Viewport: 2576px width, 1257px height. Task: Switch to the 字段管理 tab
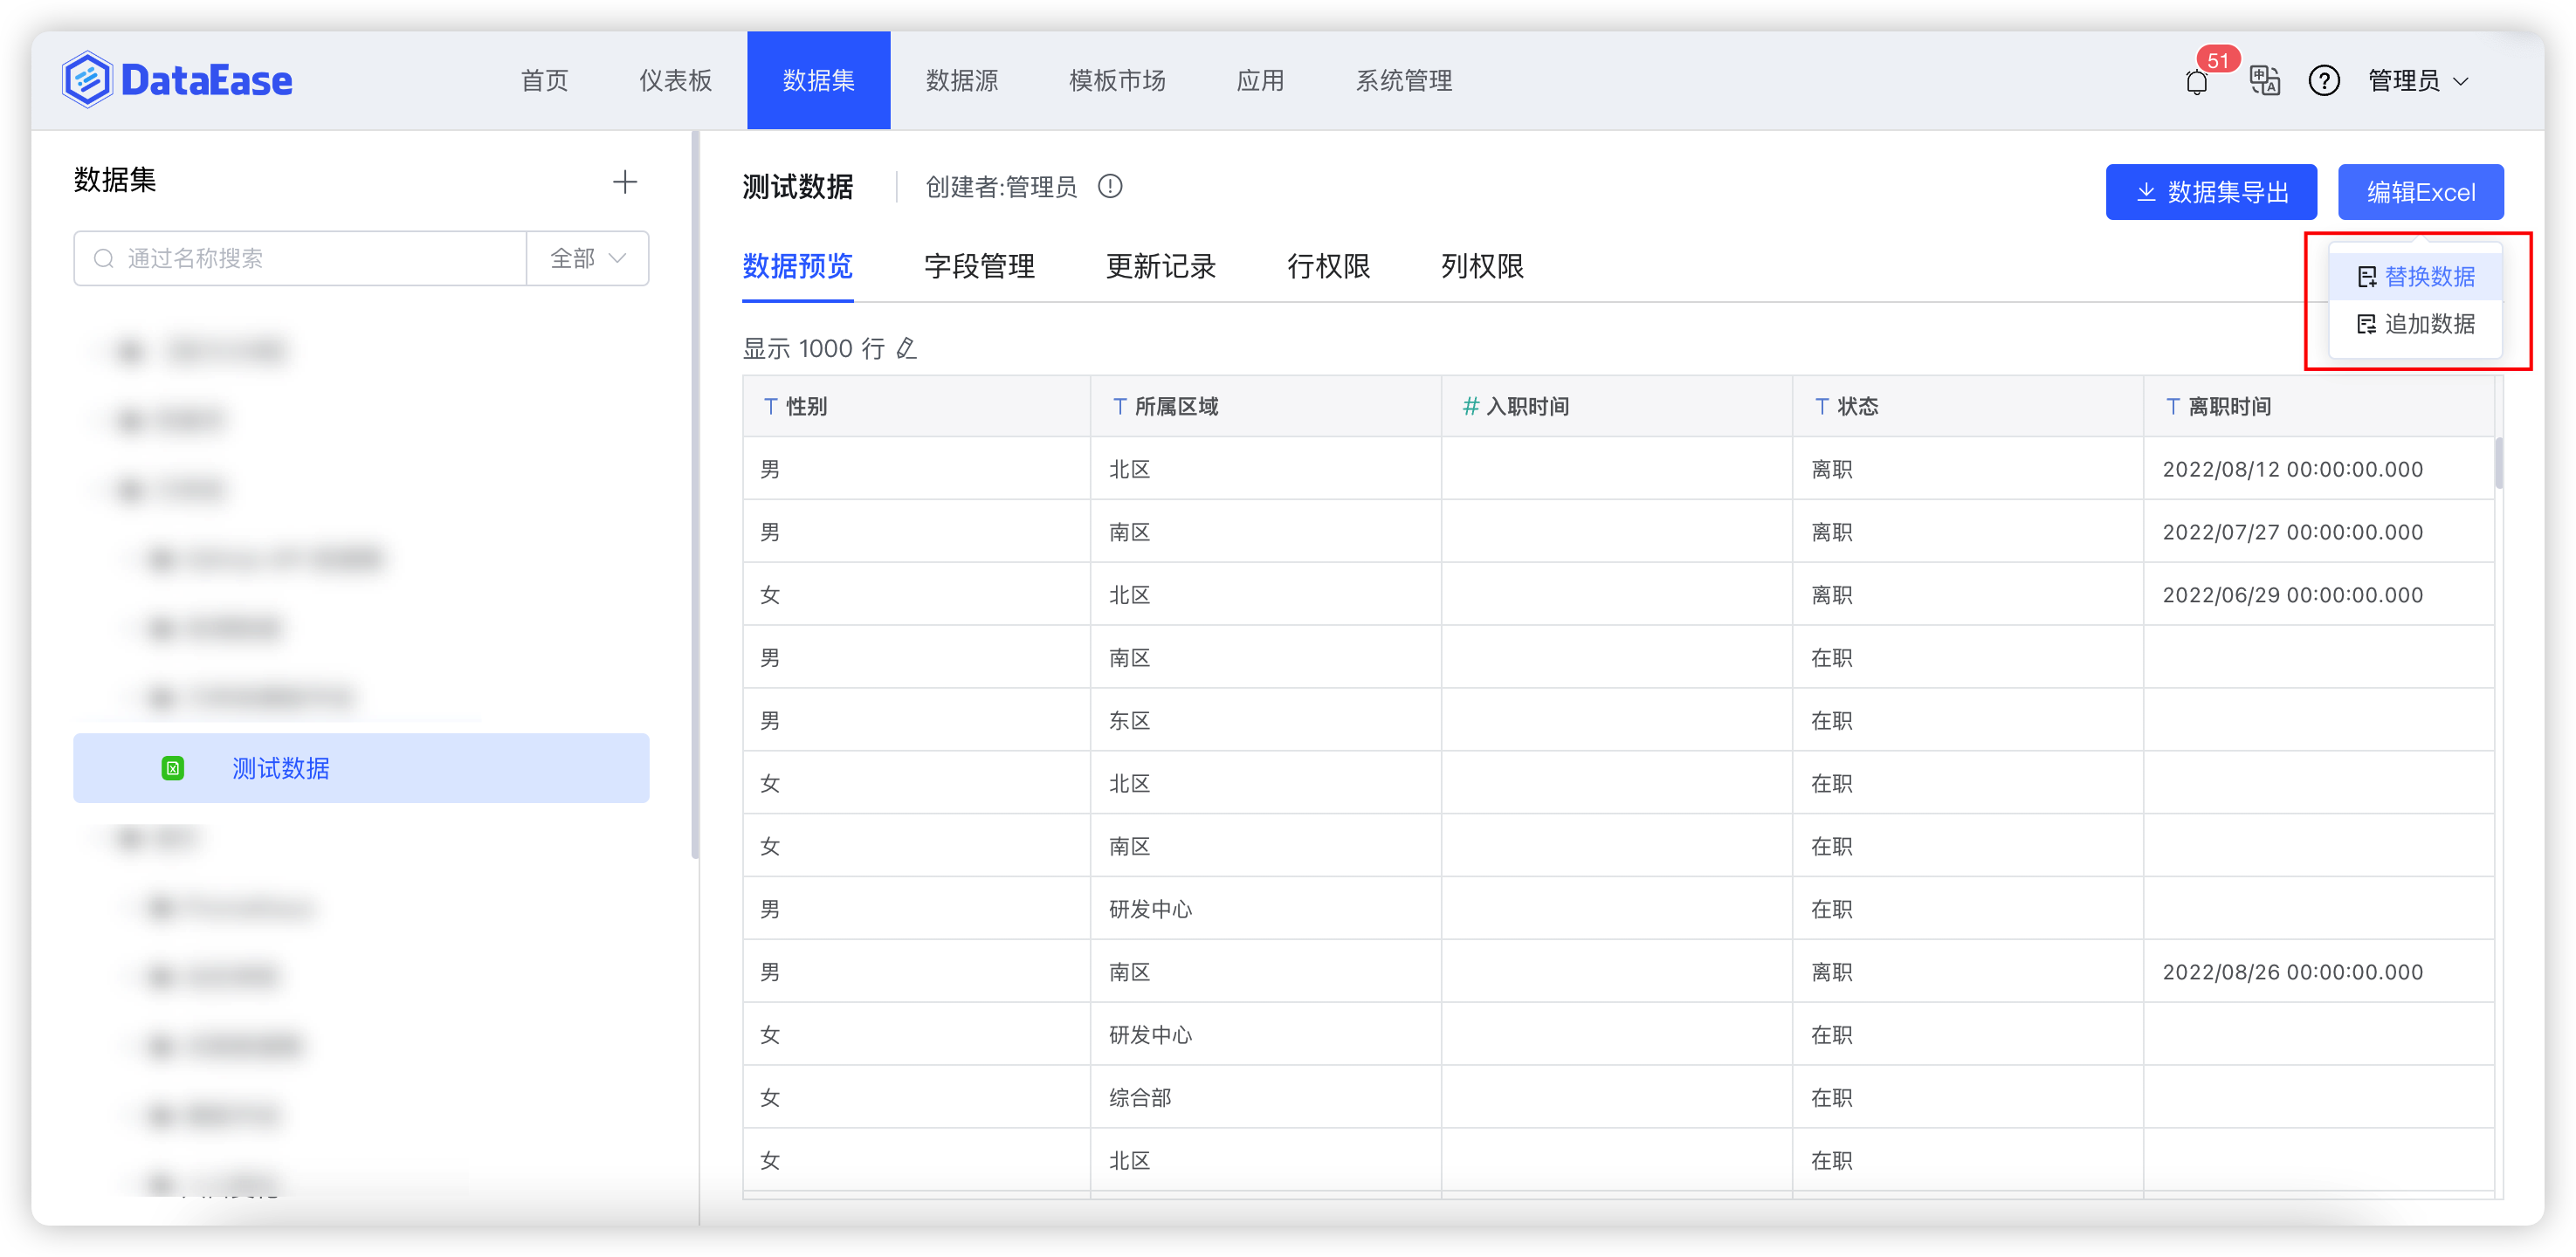(x=979, y=267)
